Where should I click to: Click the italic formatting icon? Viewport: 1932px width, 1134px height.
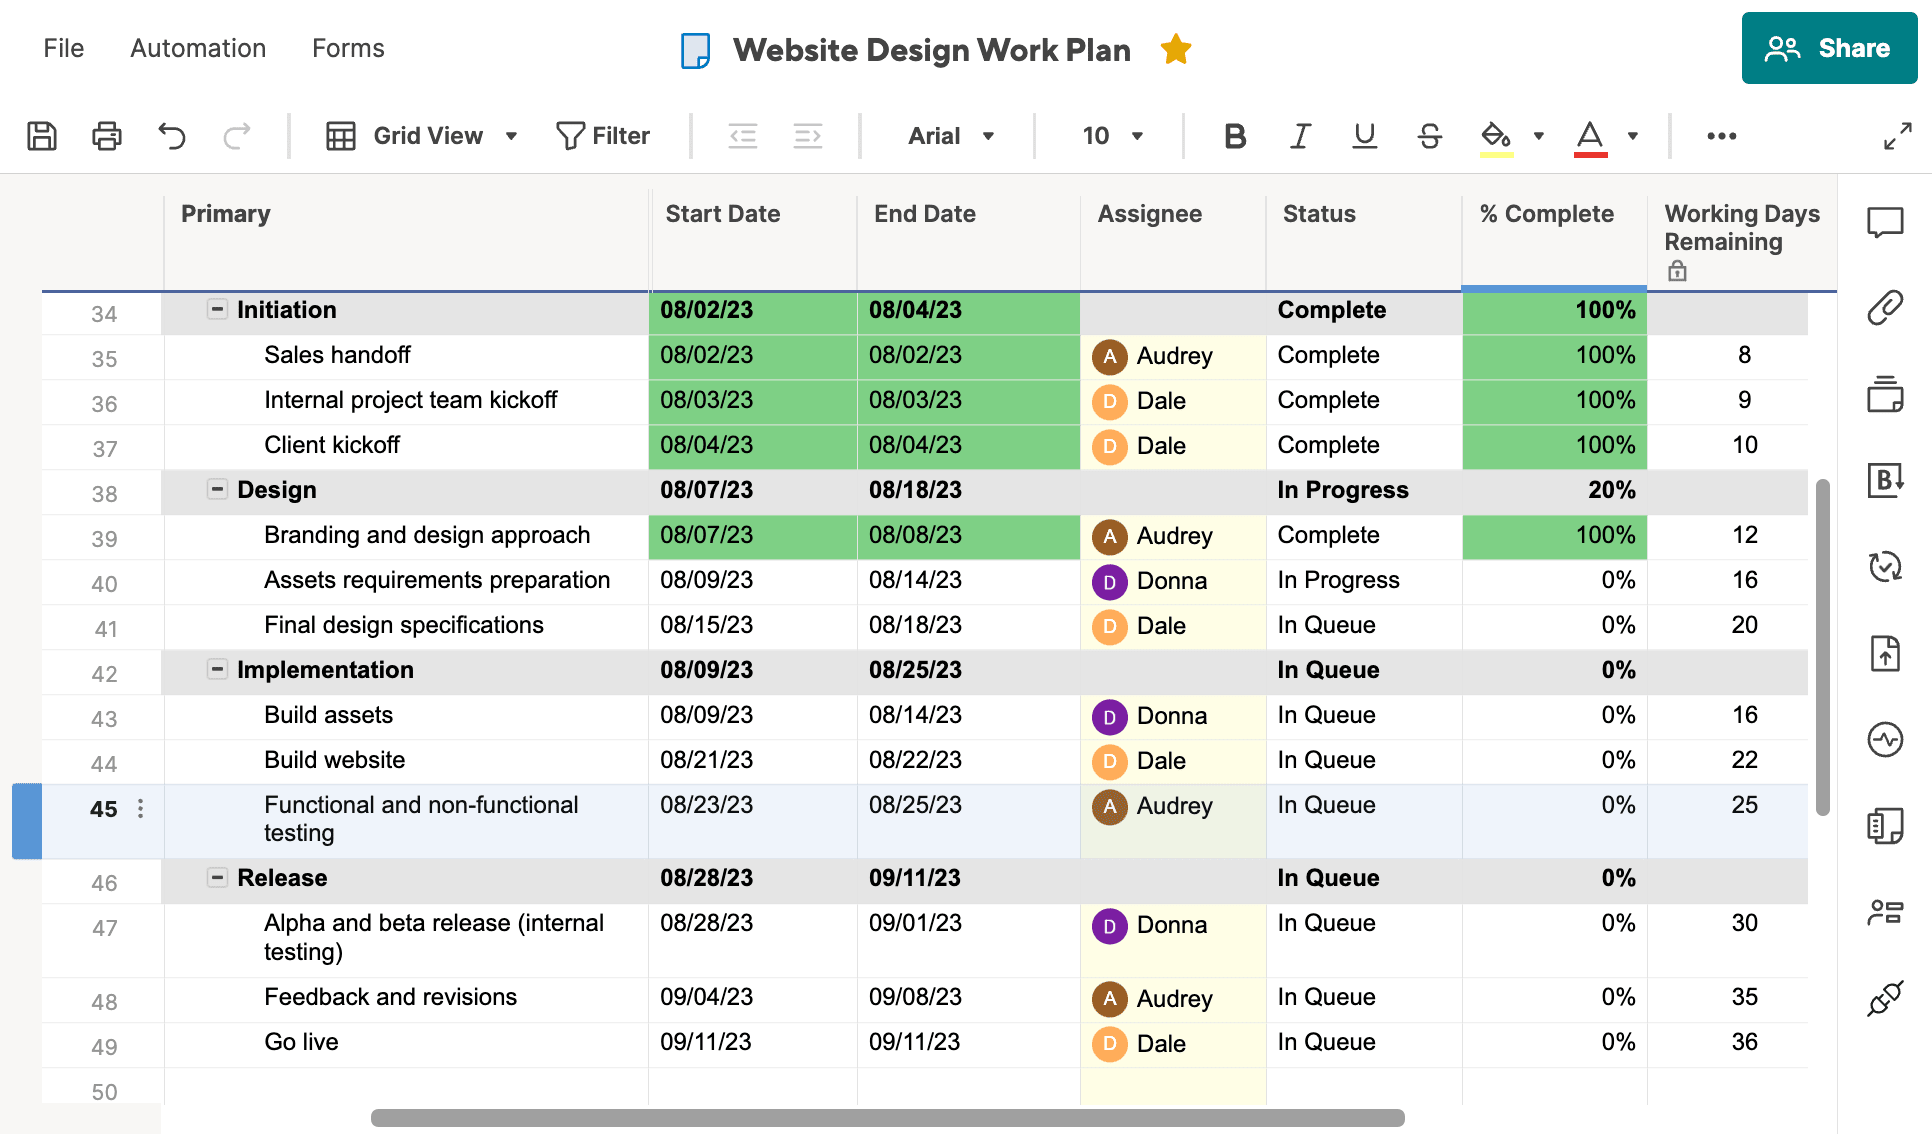tap(1295, 135)
